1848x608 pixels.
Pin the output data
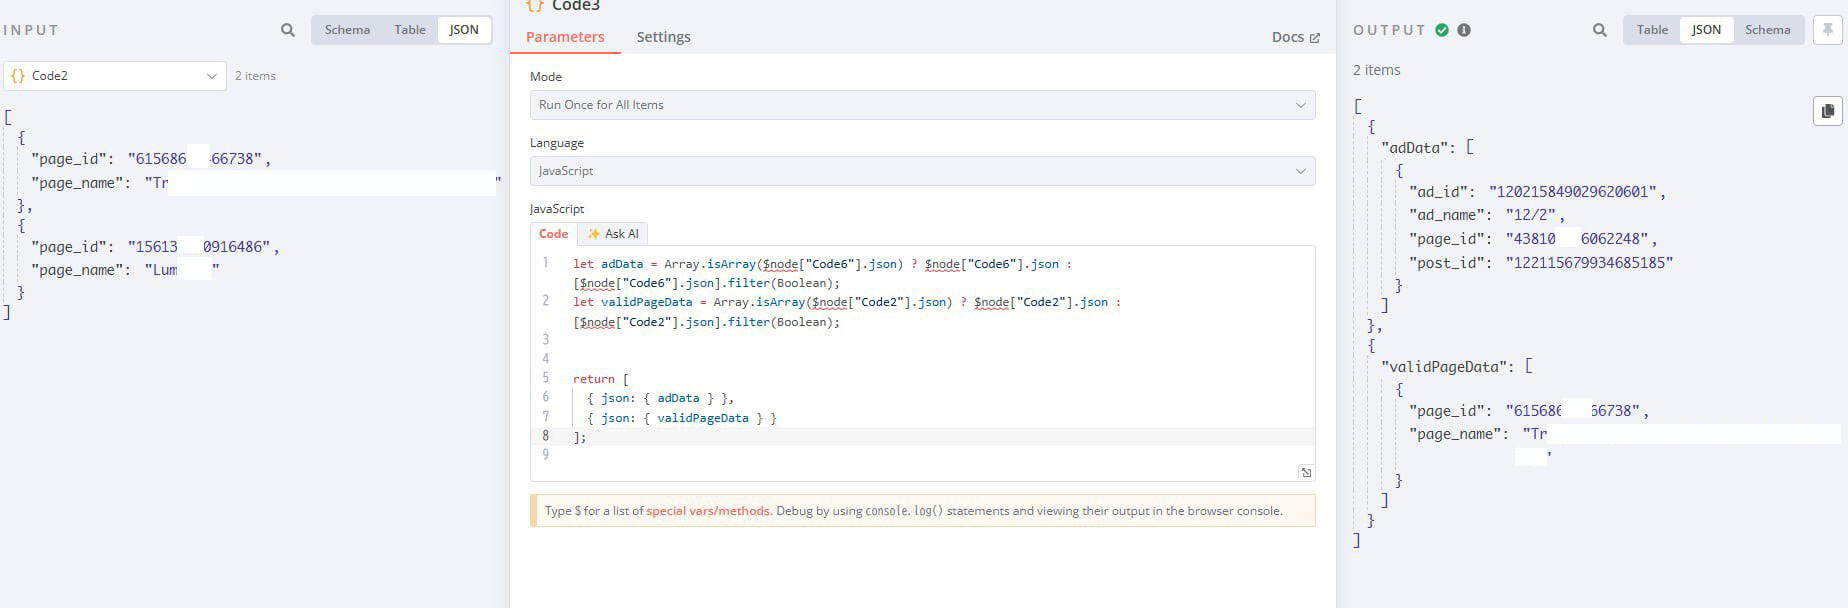tap(1828, 30)
